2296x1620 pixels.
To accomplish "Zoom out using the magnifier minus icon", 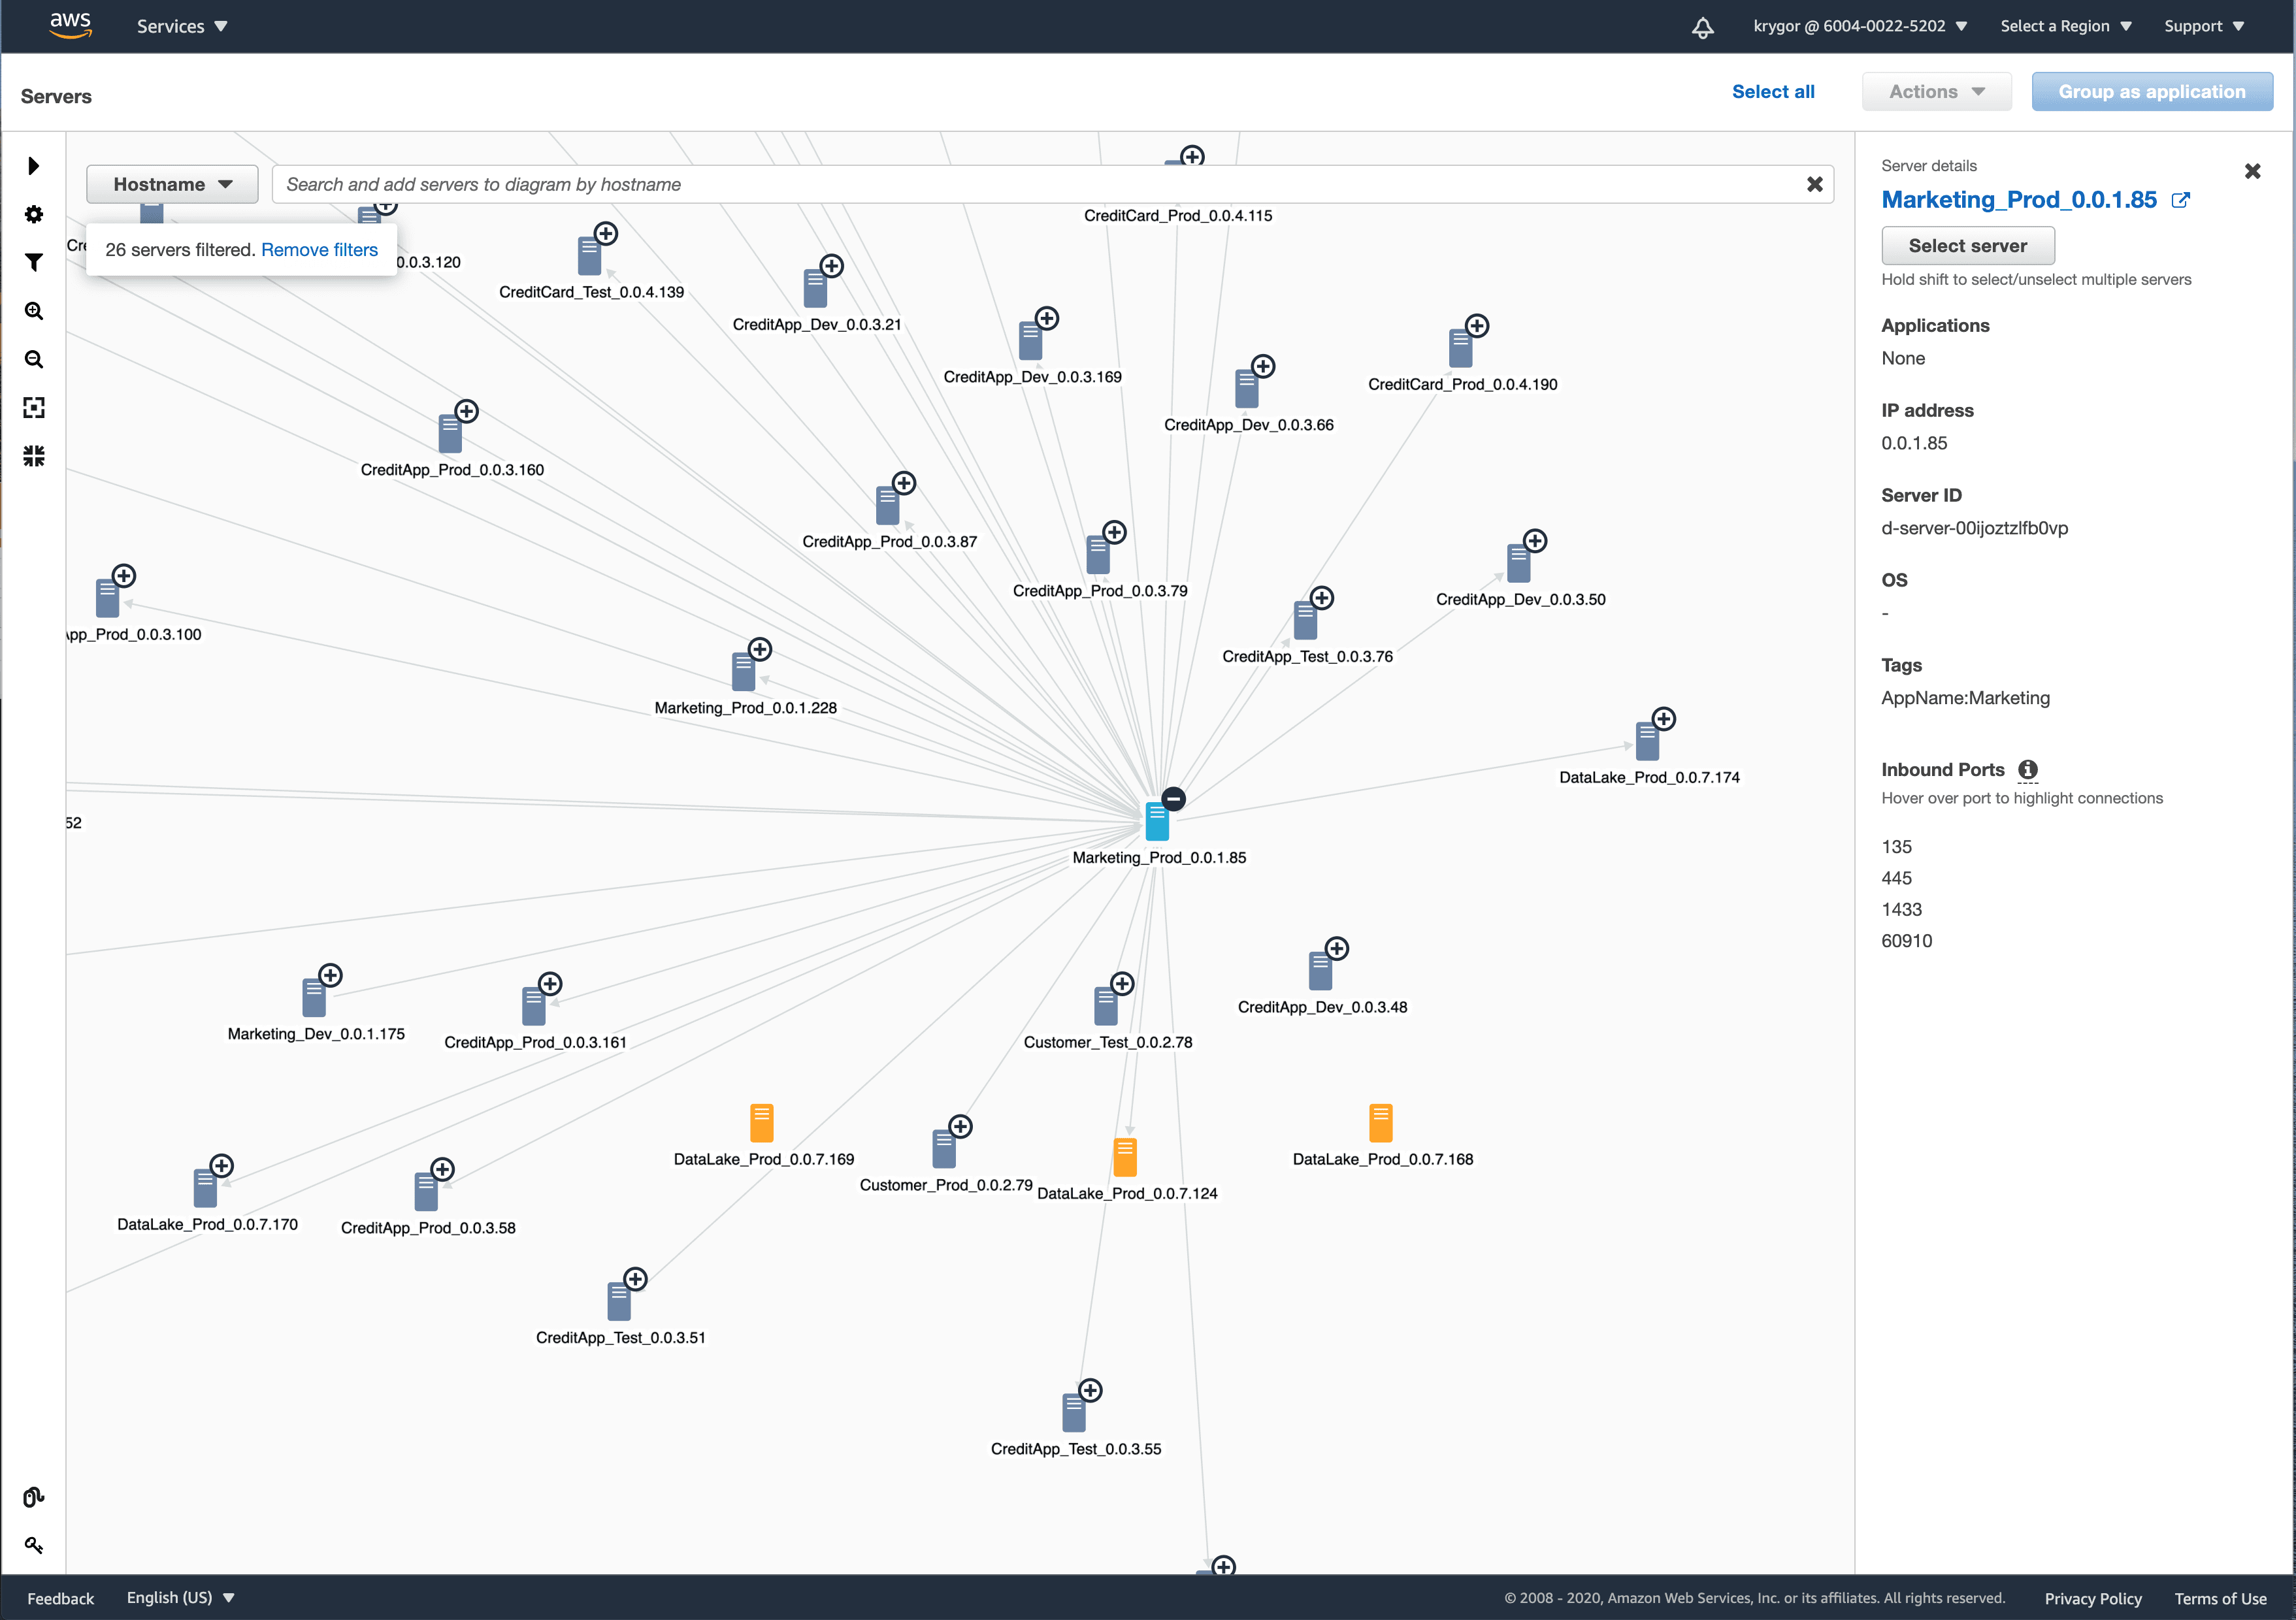I will (x=34, y=359).
